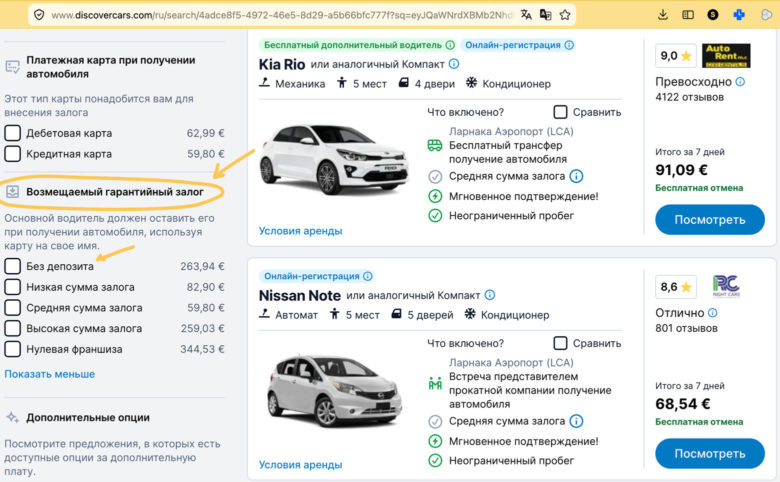Click the meet and greet icon for Nissan Note
Screen dimensions: 780x482
click(435, 384)
